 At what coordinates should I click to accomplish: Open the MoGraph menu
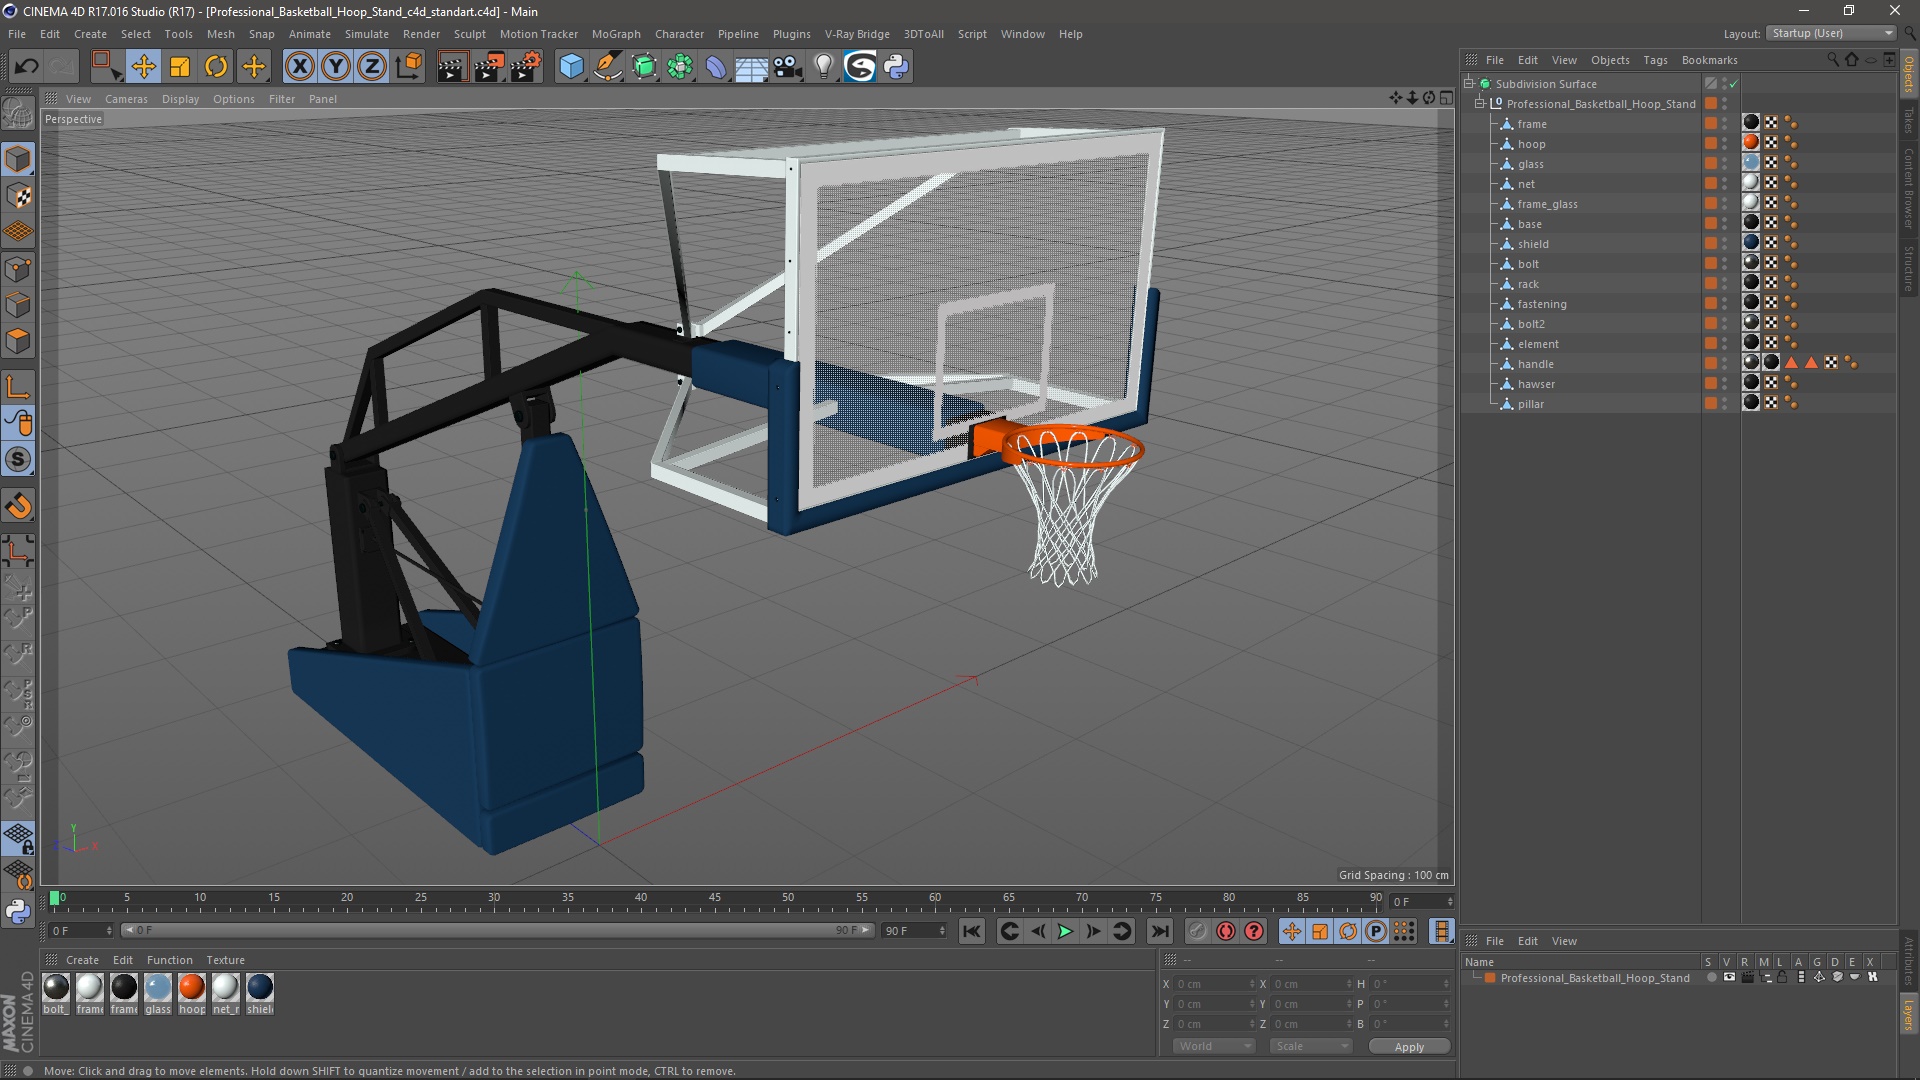coord(615,34)
